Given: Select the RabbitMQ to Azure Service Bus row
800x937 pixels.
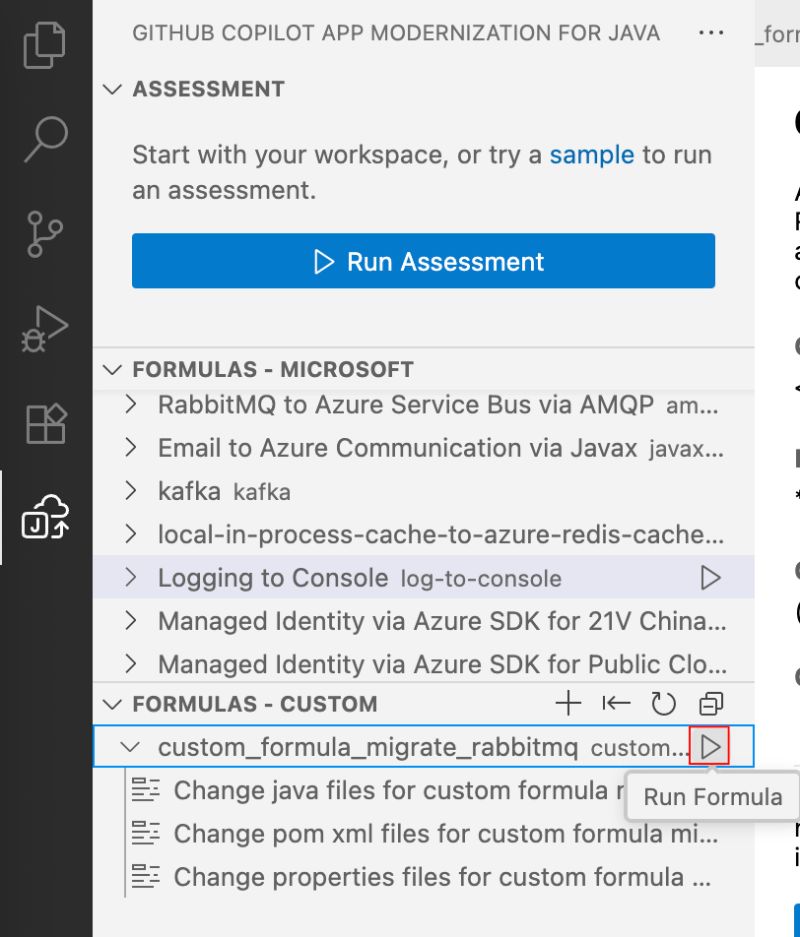Looking at the screenshot, I should click(424, 405).
